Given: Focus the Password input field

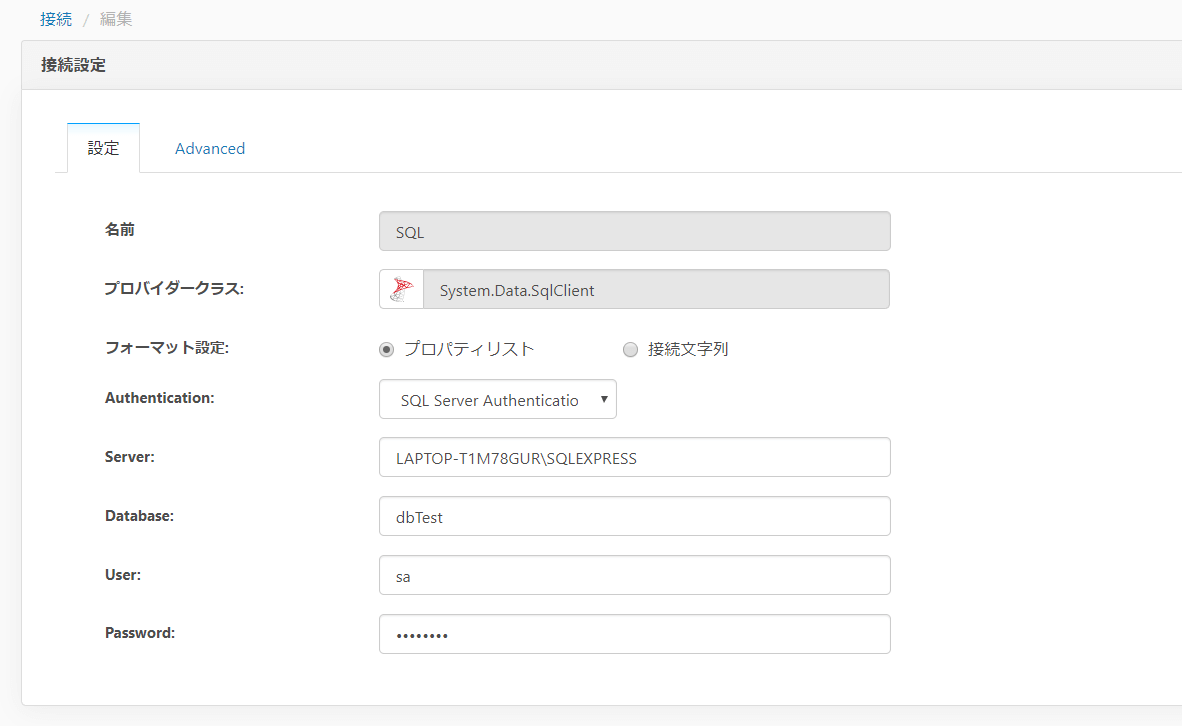Looking at the screenshot, I should point(634,635).
